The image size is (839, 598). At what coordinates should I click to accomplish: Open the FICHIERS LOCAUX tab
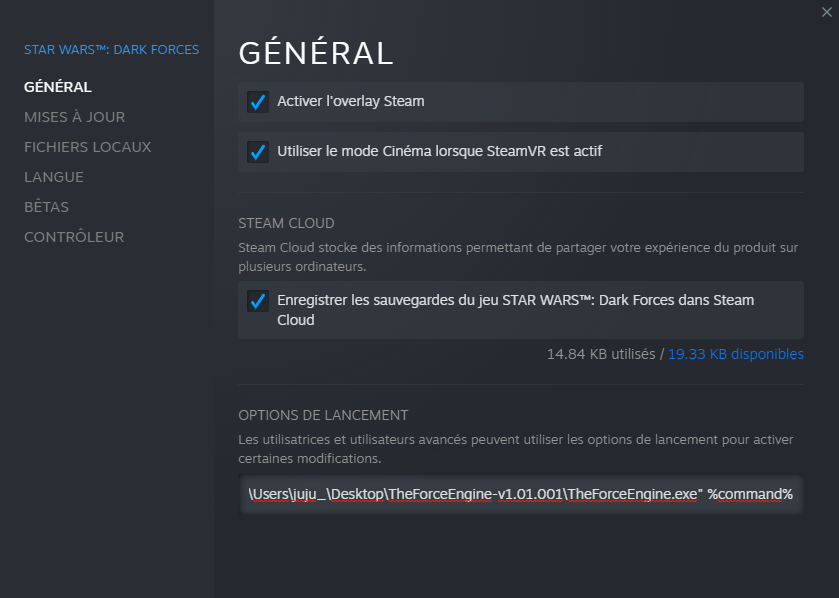pos(88,147)
